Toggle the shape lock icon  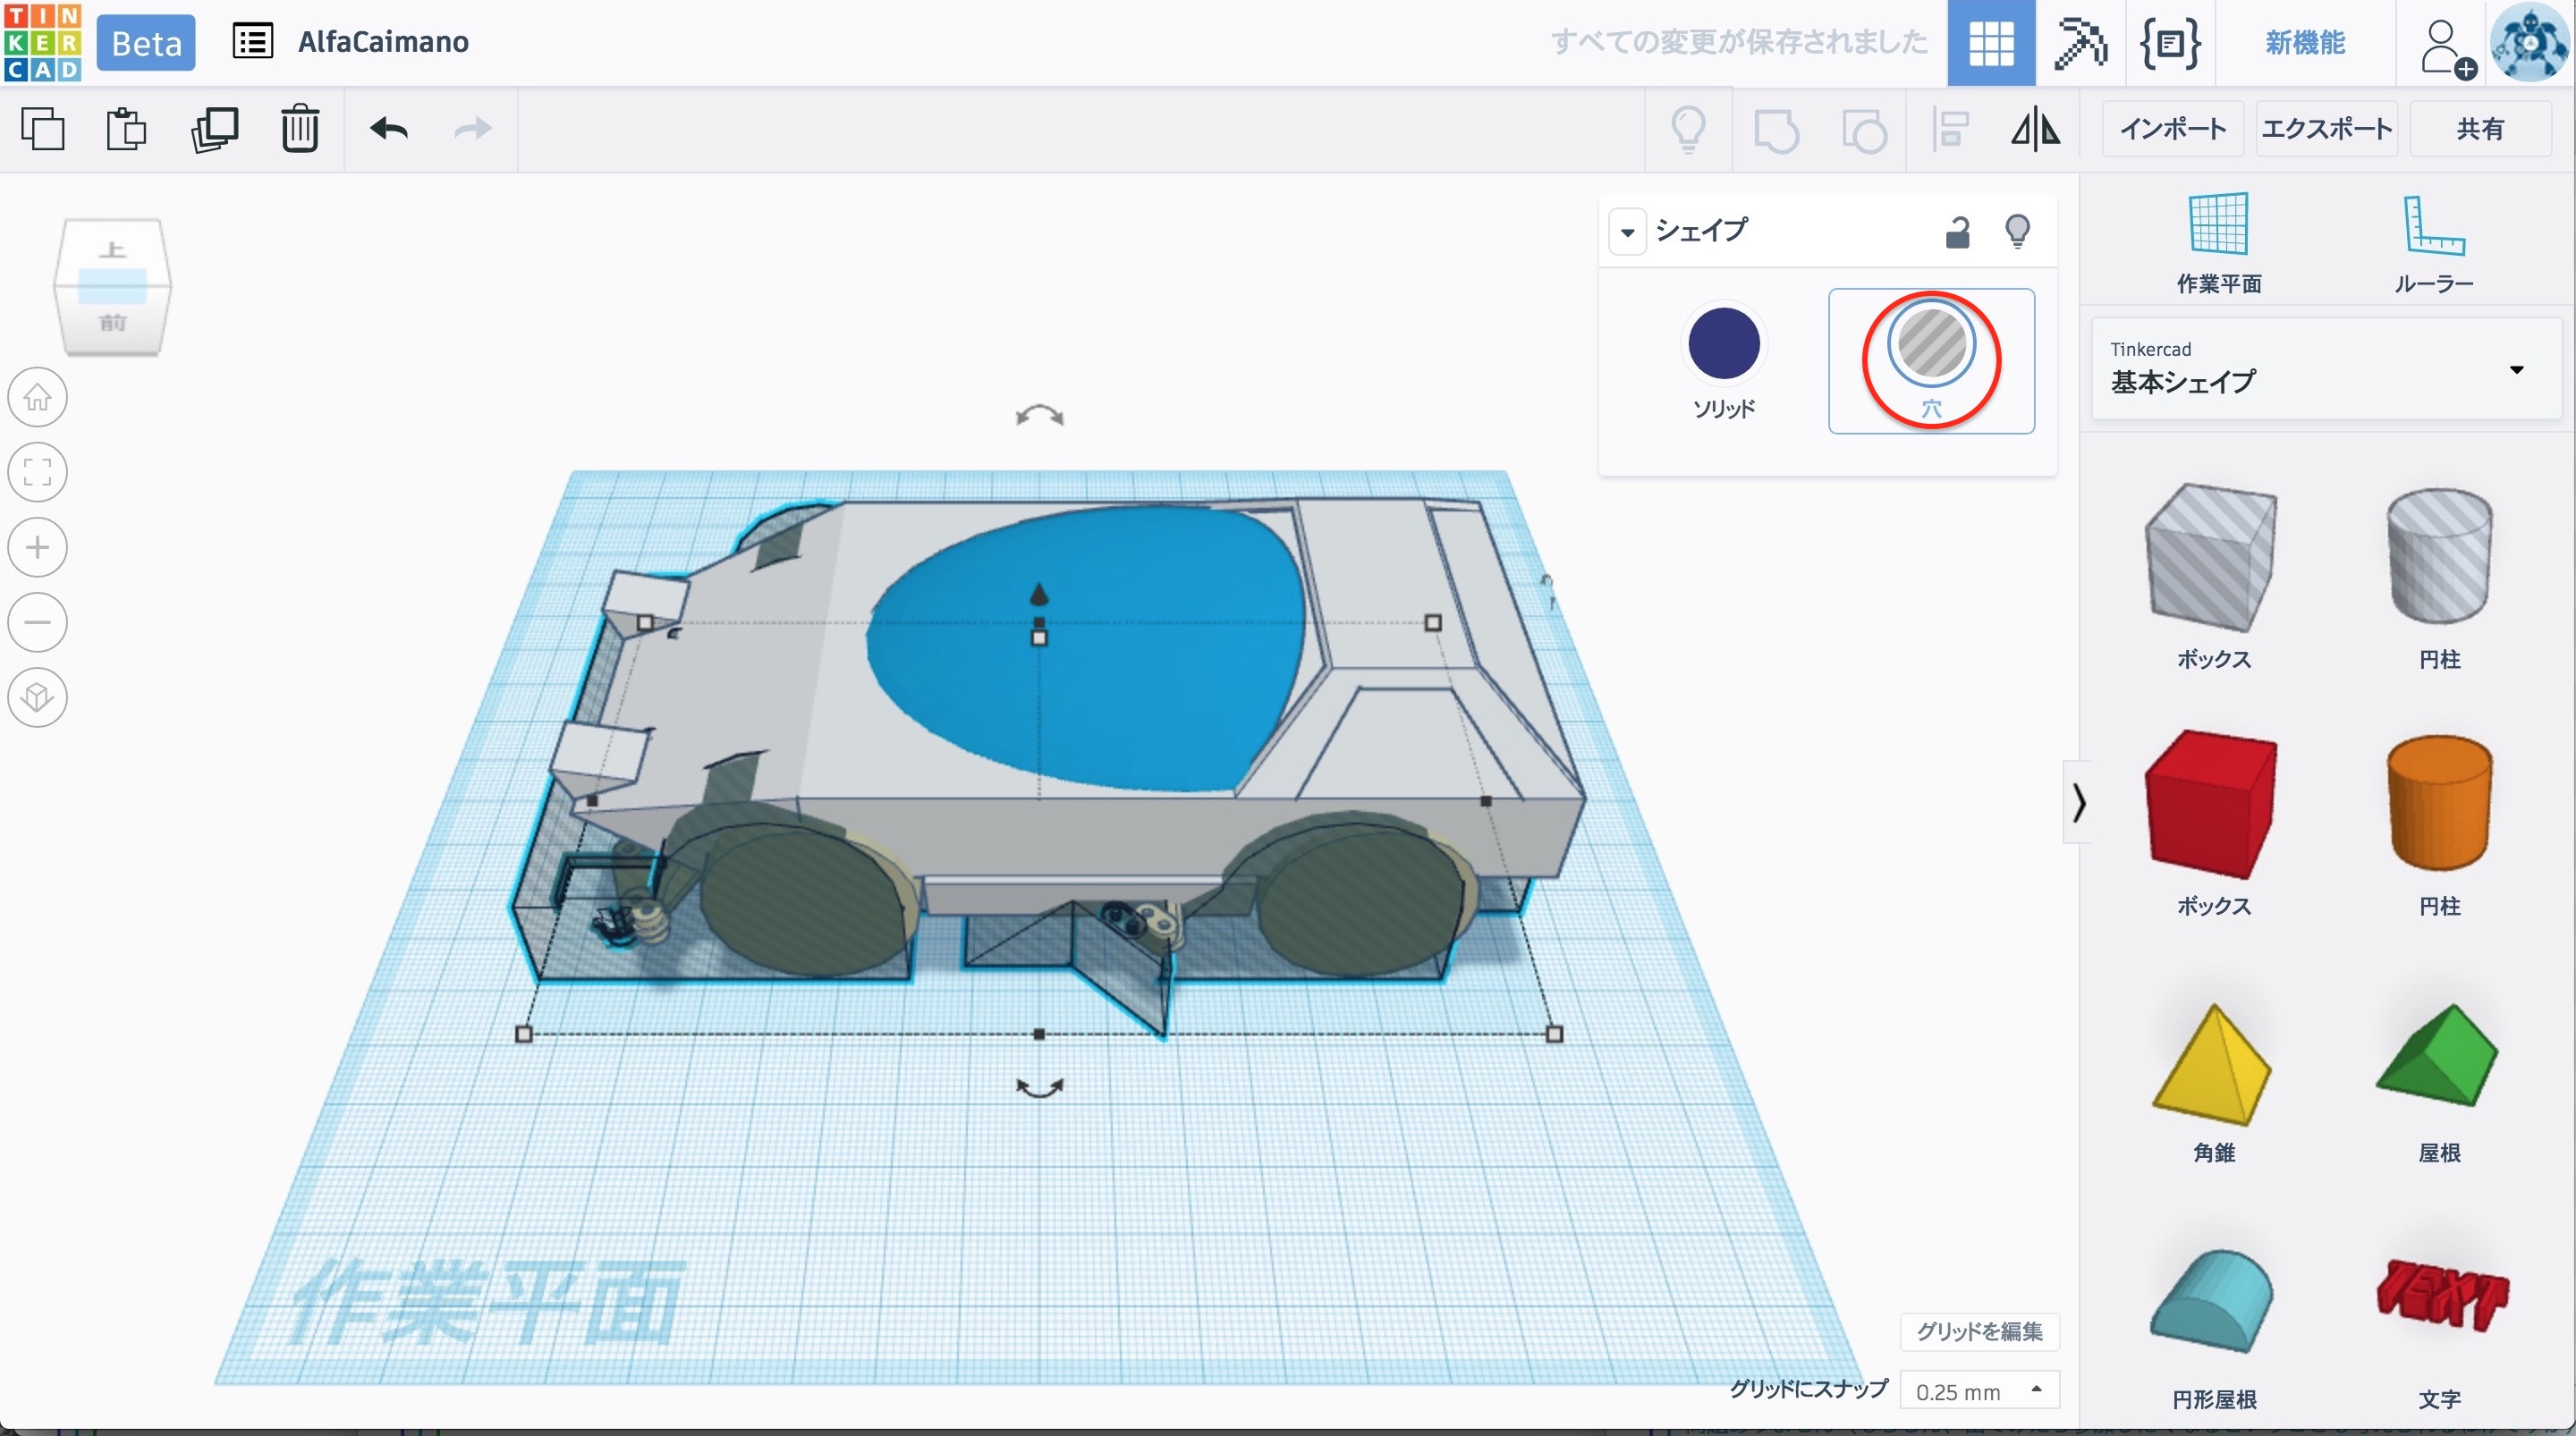coord(1957,232)
